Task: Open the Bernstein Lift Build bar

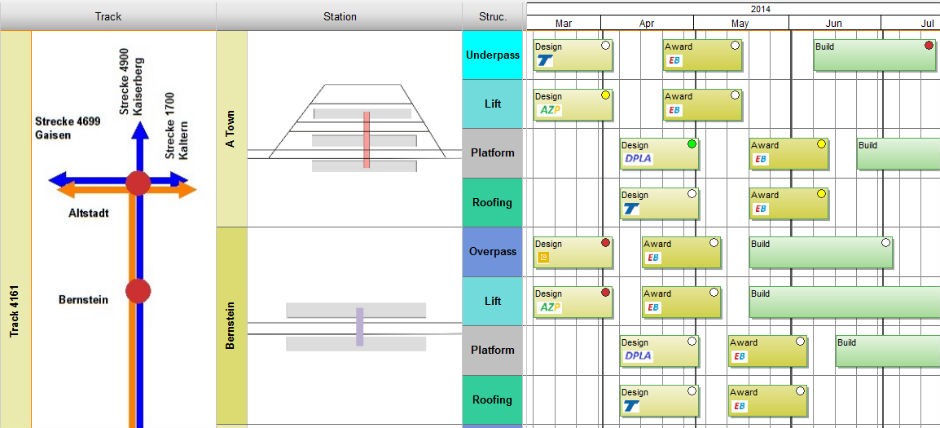Action: pos(845,302)
